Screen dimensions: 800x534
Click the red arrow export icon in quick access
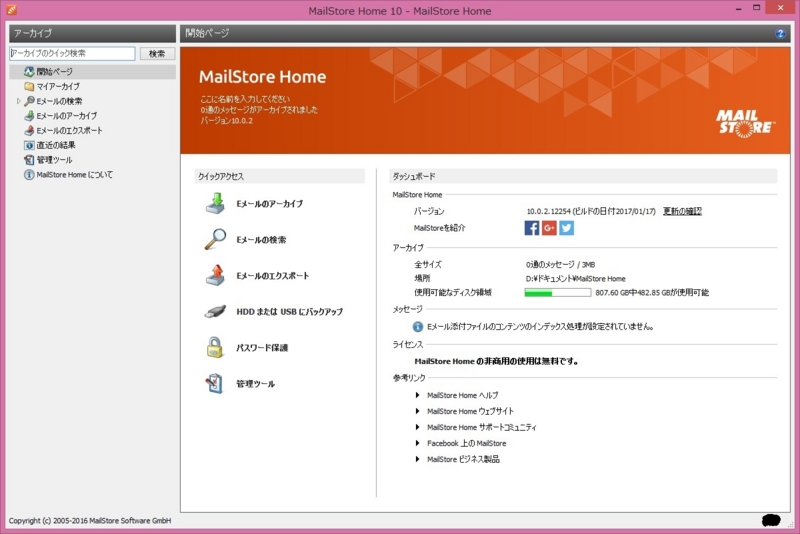[216, 275]
